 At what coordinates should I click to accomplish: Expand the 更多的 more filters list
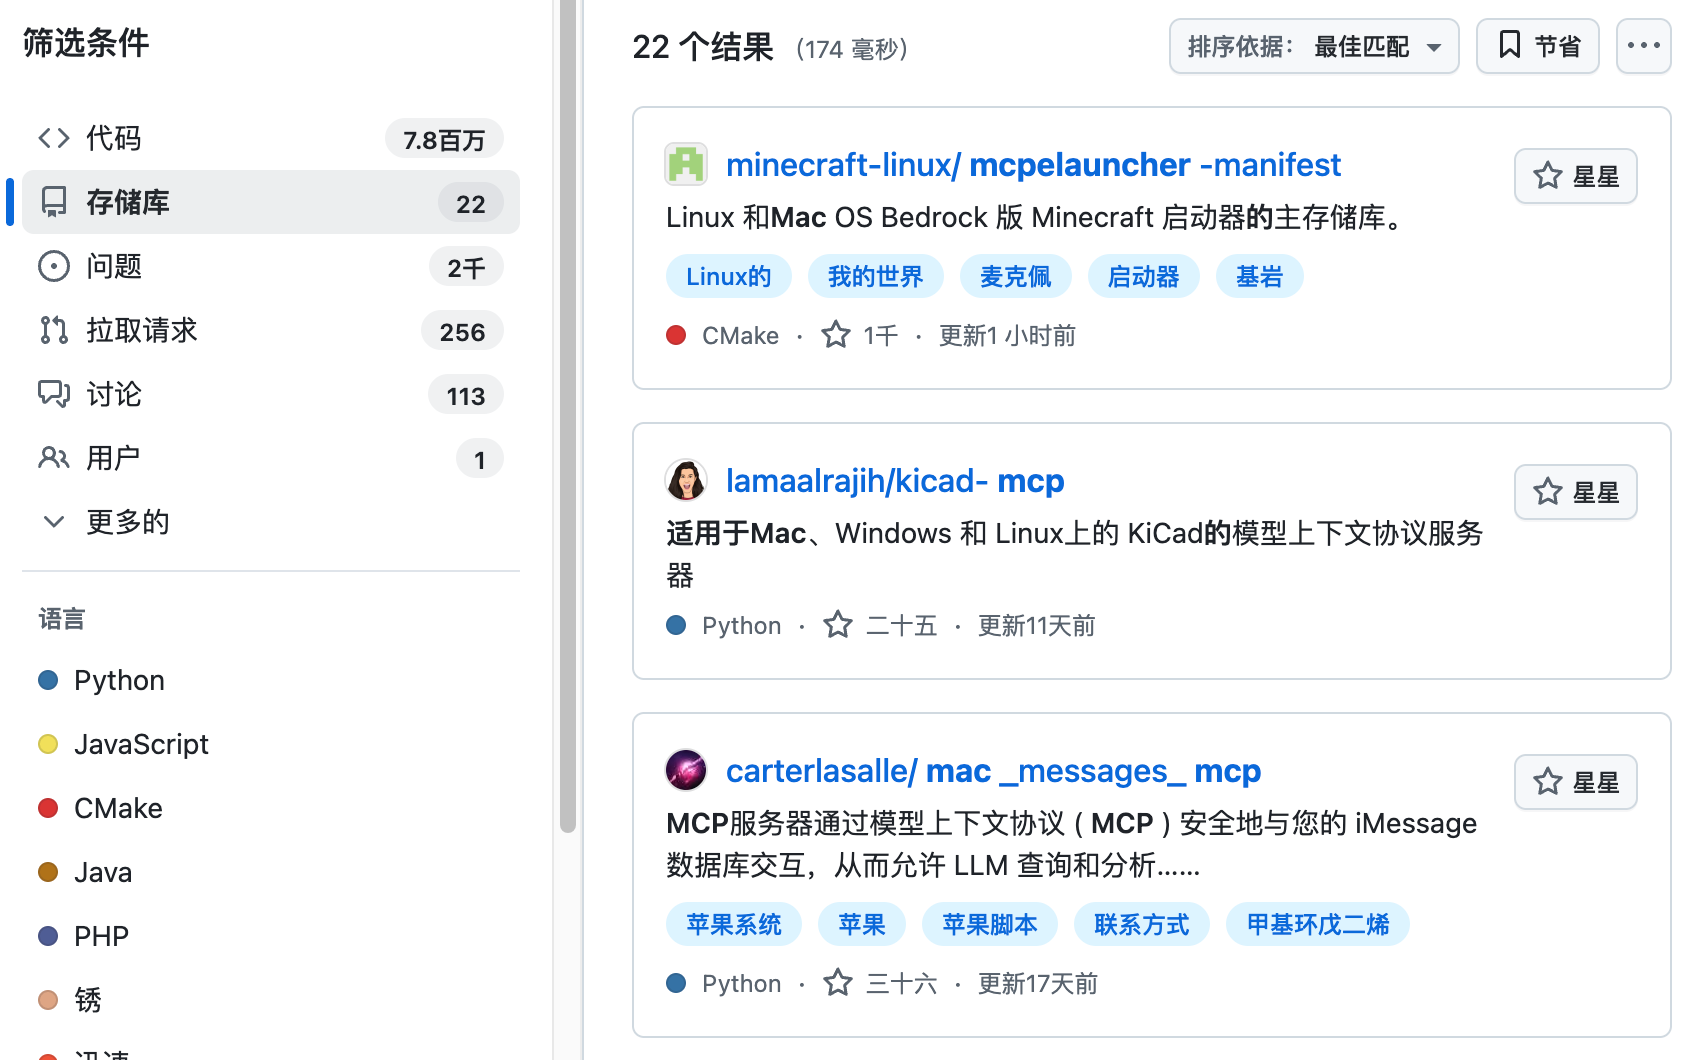coord(270,522)
